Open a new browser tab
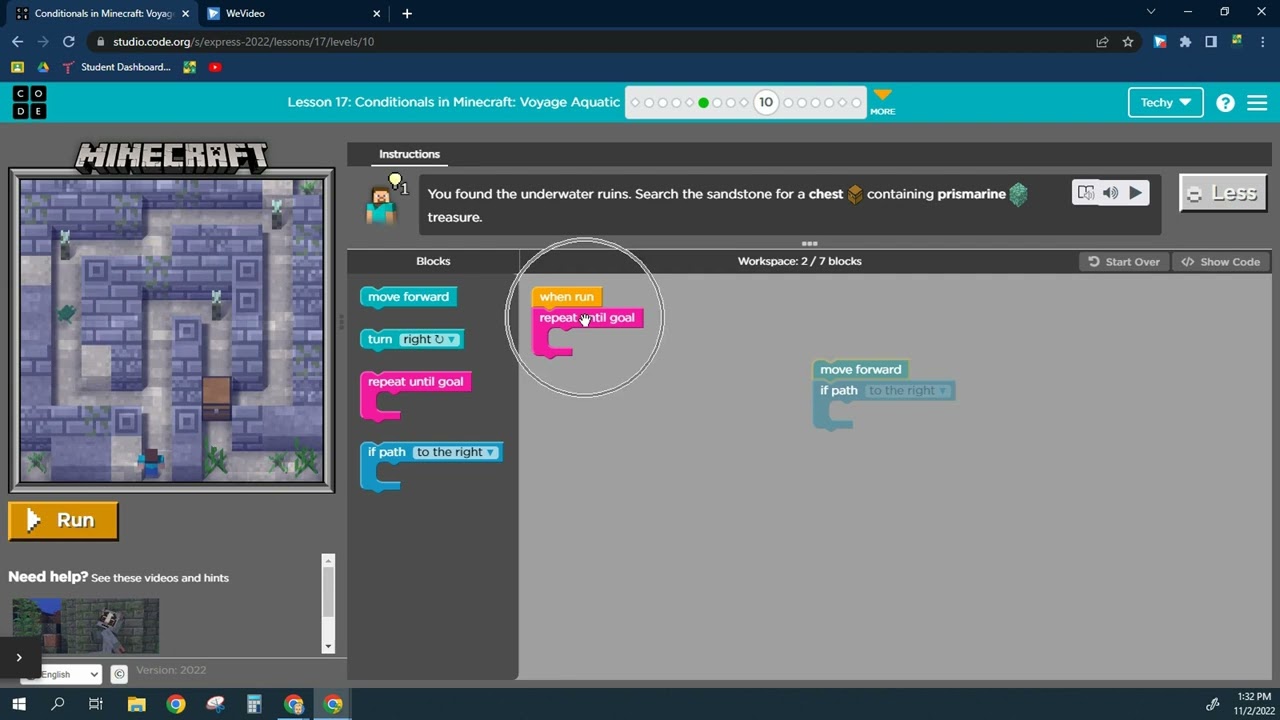Image resolution: width=1280 pixels, height=720 pixels. coord(406,14)
